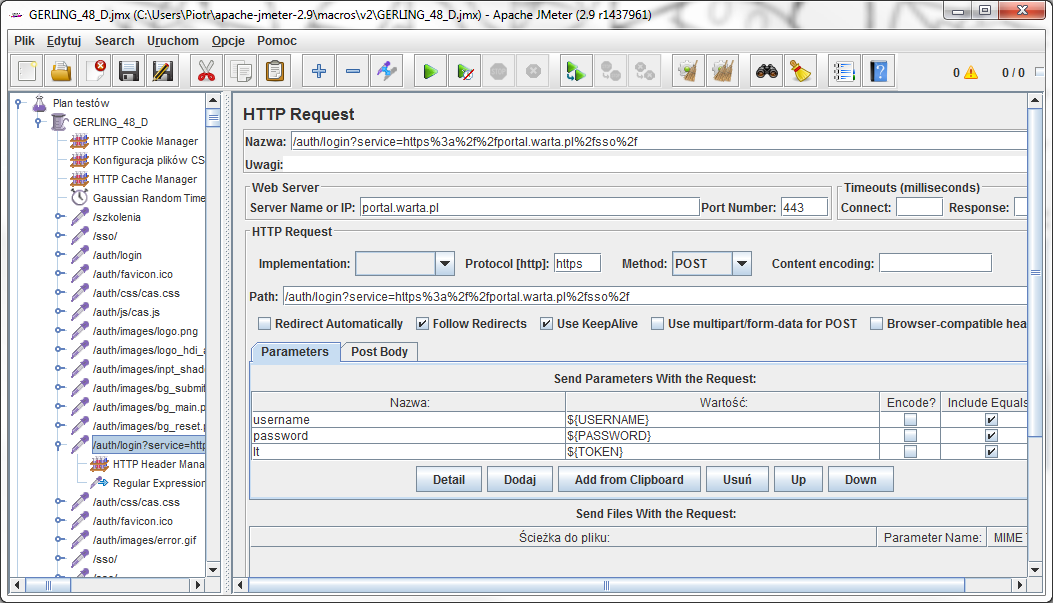Click the Server Name or IP field
The width and height of the screenshot is (1053, 603).
[529, 207]
